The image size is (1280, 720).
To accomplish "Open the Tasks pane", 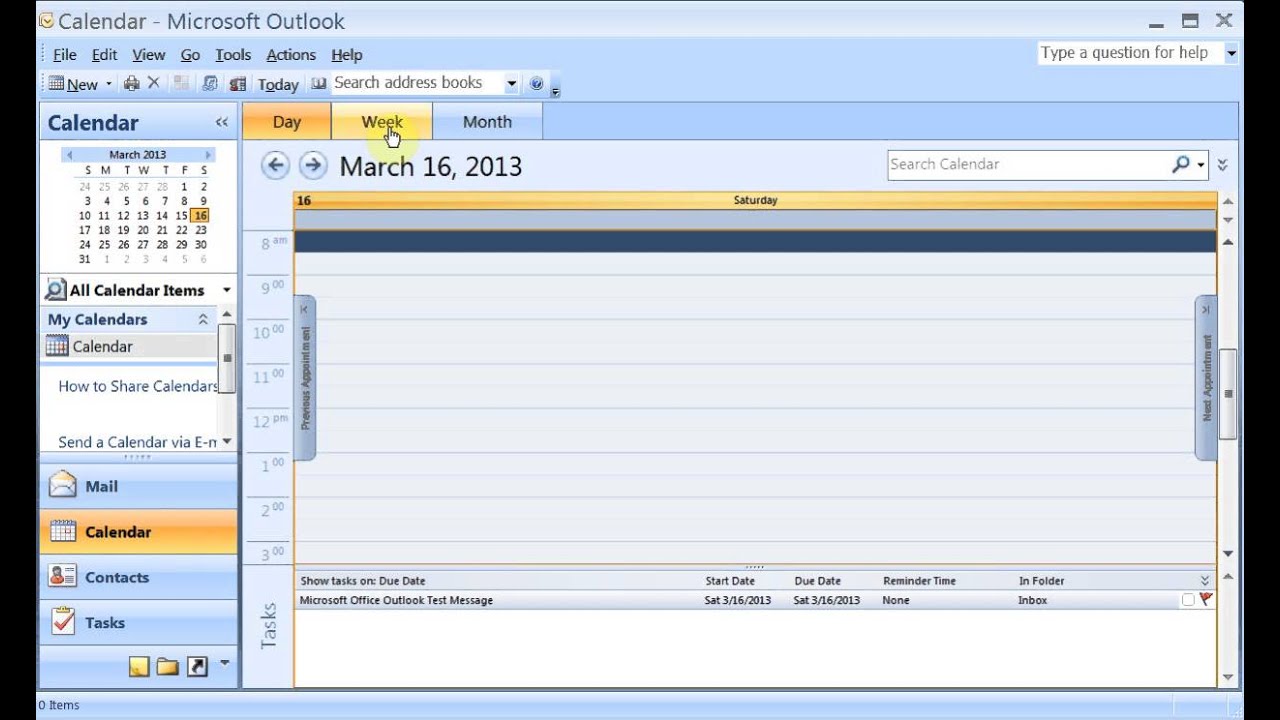I will coord(139,622).
